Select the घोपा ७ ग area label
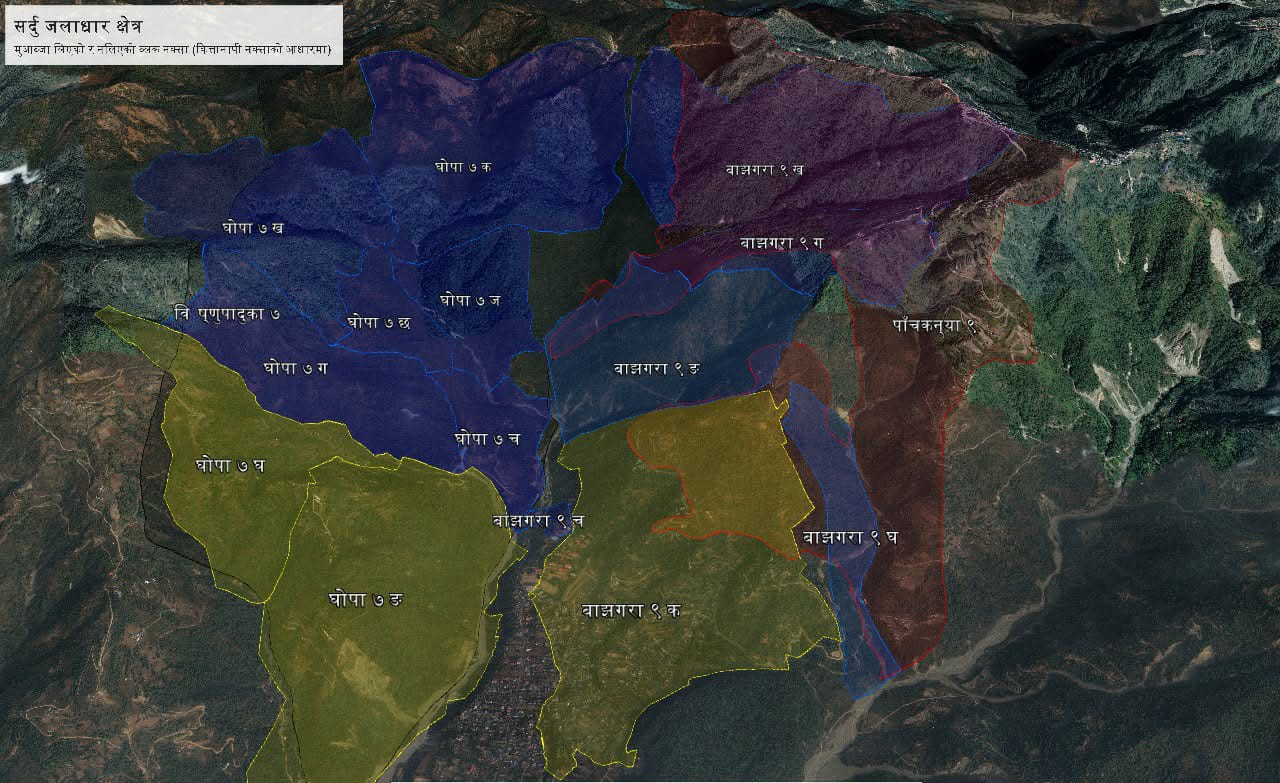This screenshot has height=783, width=1280. [x=296, y=368]
